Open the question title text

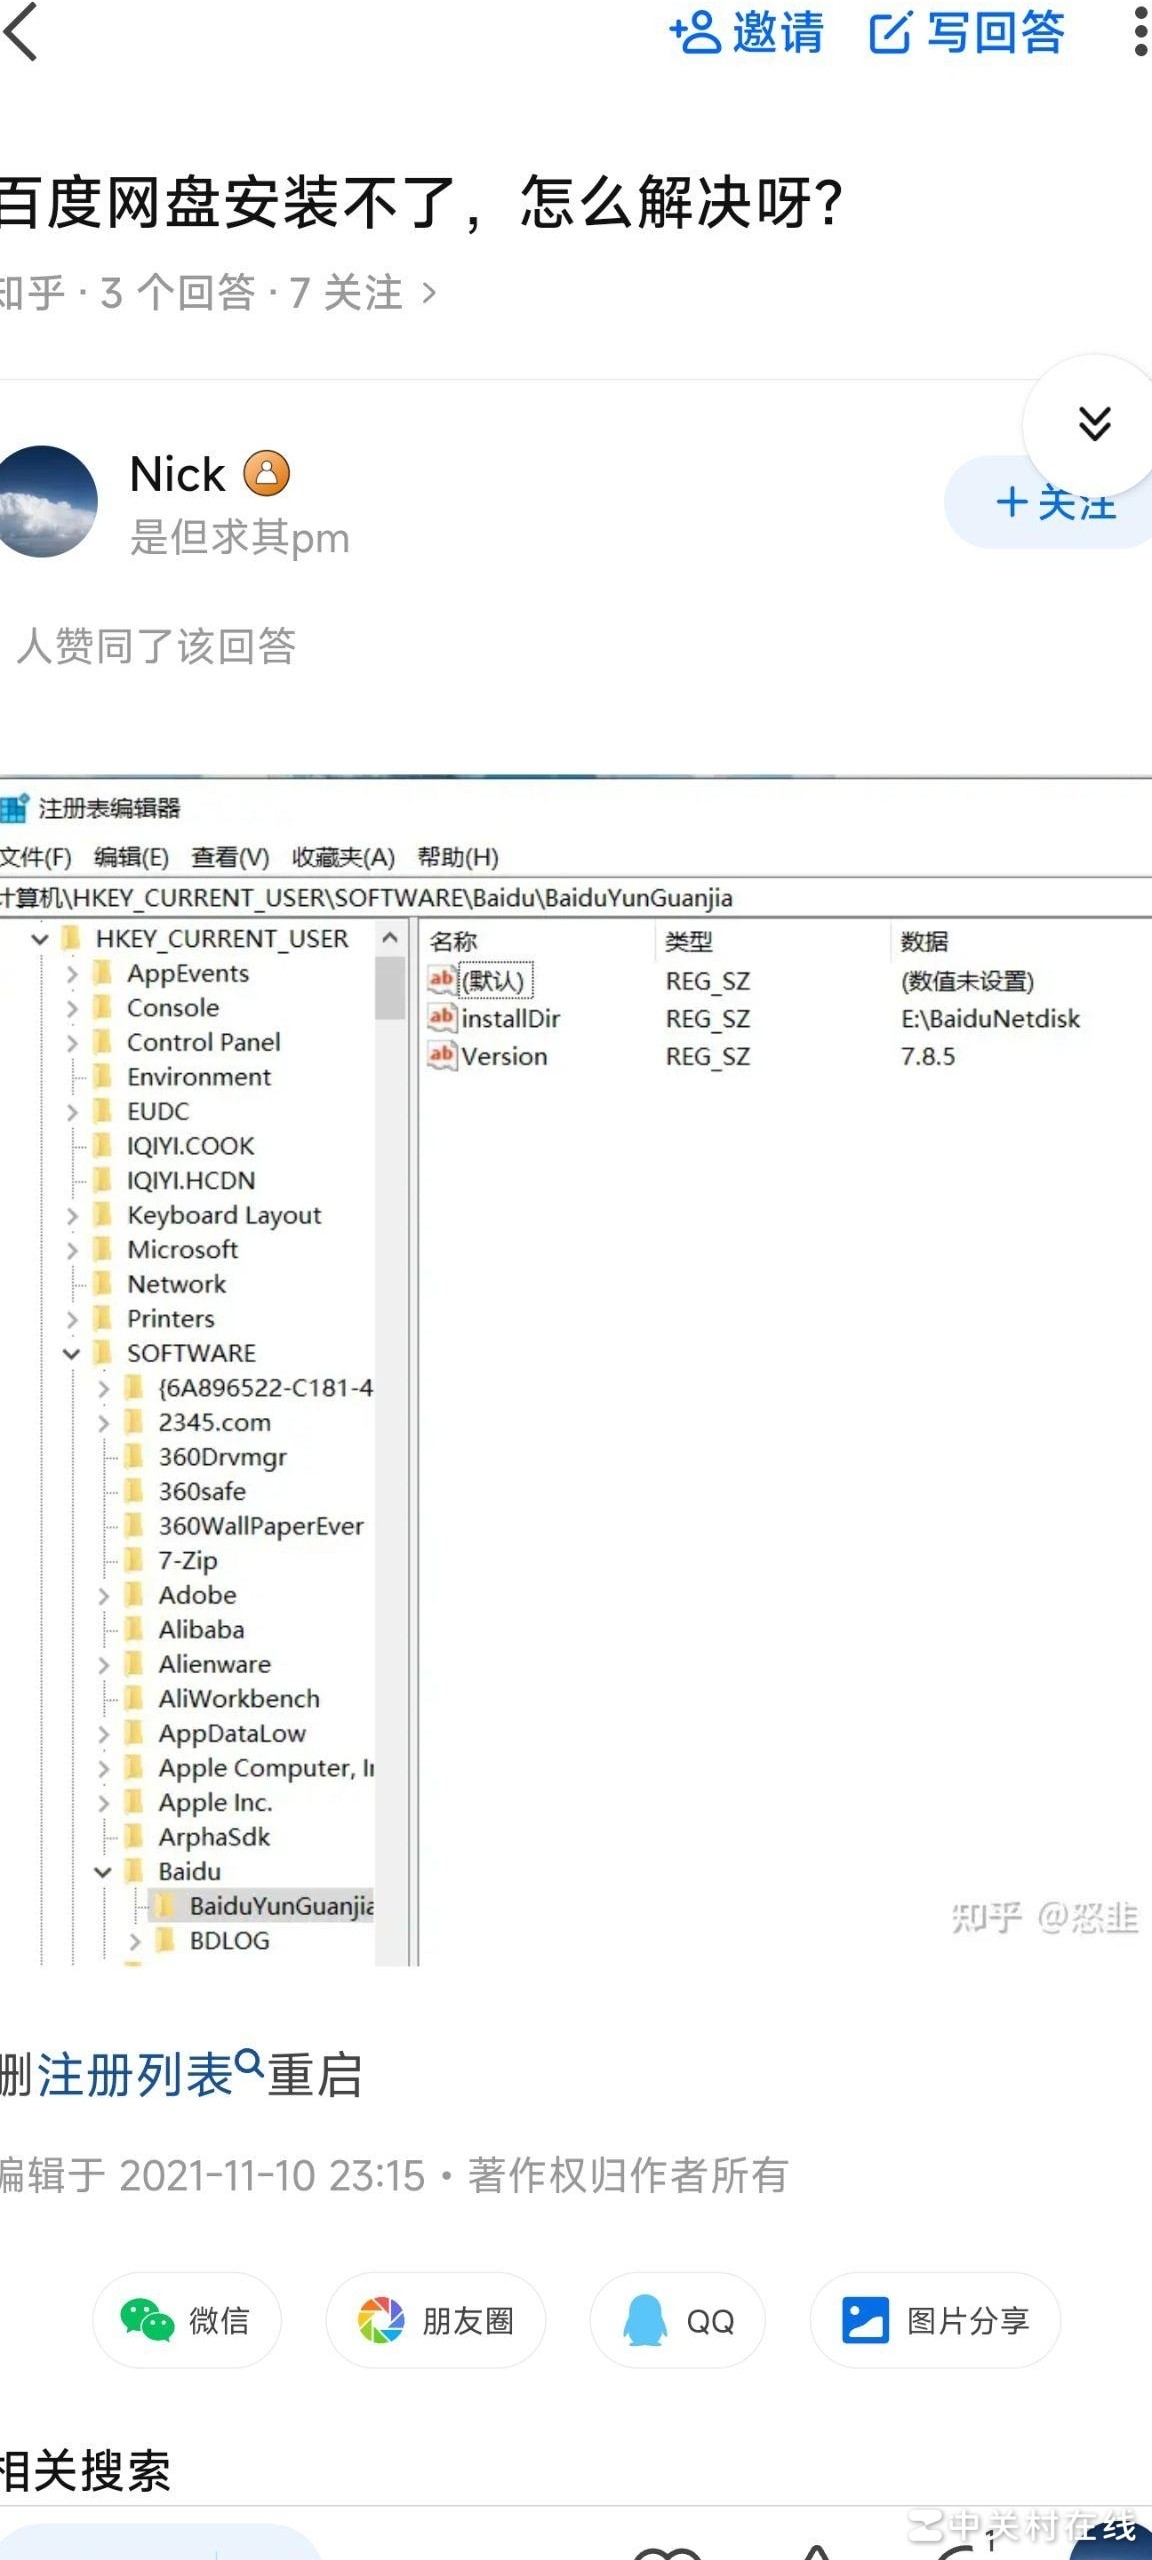pyautogui.click(x=422, y=203)
